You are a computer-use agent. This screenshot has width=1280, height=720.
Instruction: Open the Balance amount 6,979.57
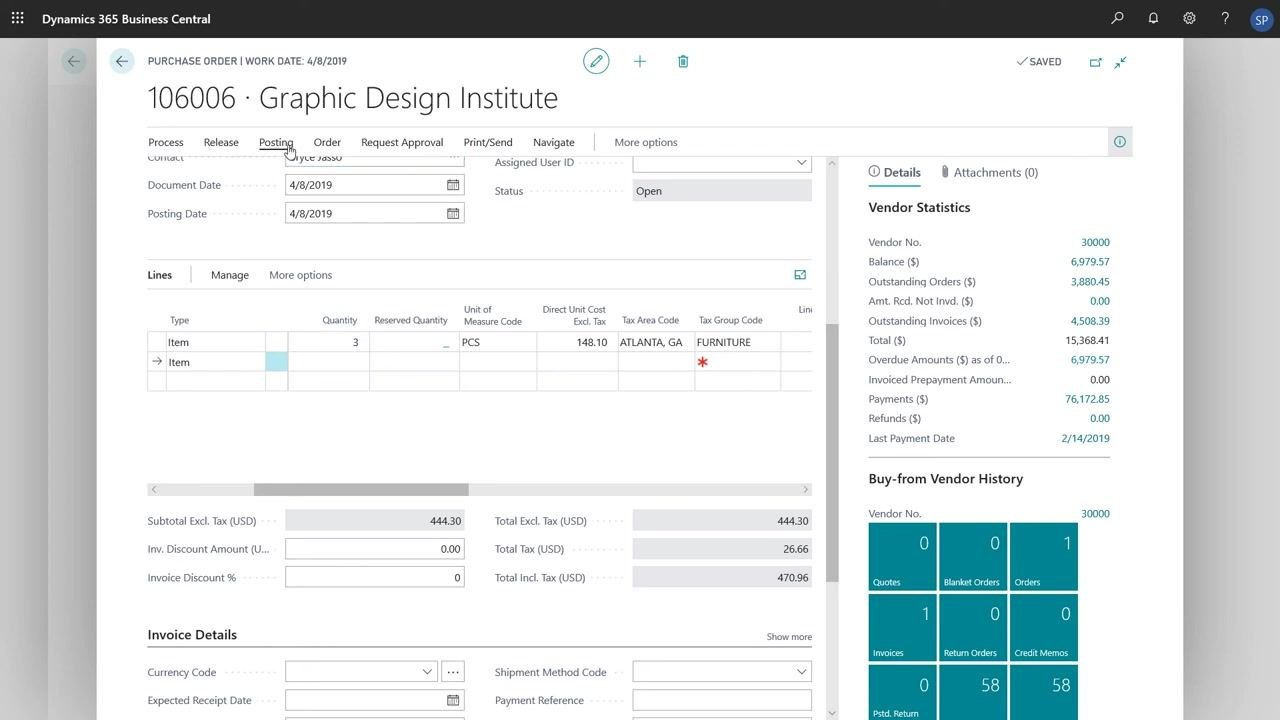1090,262
